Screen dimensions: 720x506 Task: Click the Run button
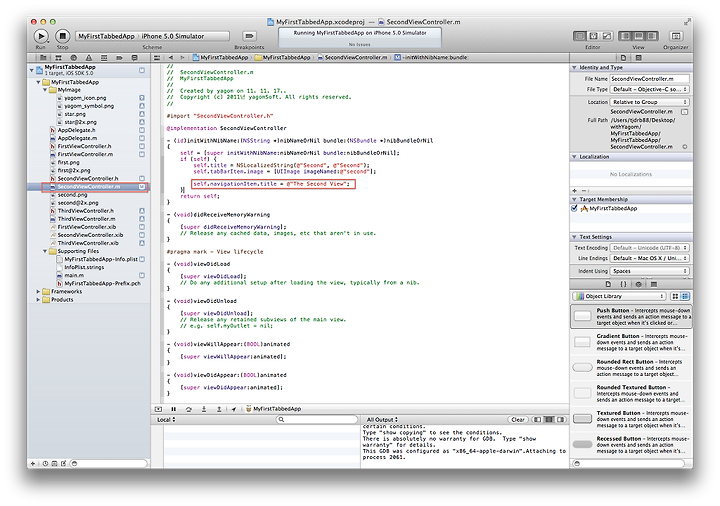coord(41,36)
